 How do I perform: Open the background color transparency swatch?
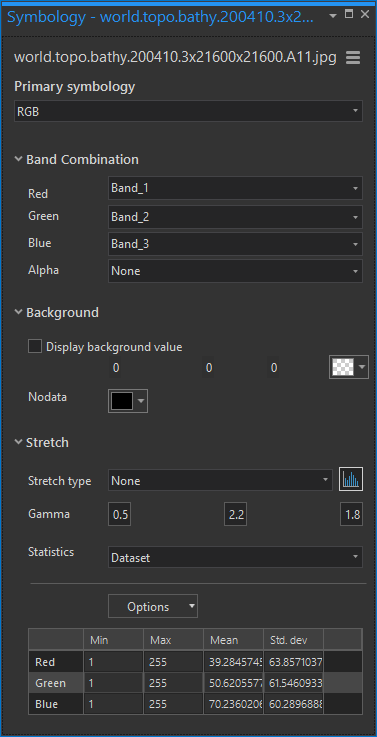(x=349, y=367)
